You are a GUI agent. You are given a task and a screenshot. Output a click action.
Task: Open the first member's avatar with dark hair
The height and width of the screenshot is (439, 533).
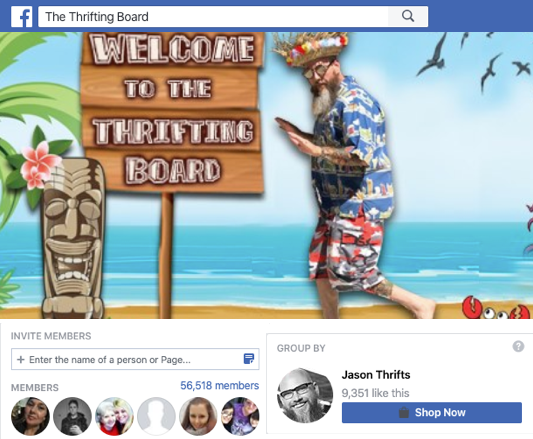[30, 416]
